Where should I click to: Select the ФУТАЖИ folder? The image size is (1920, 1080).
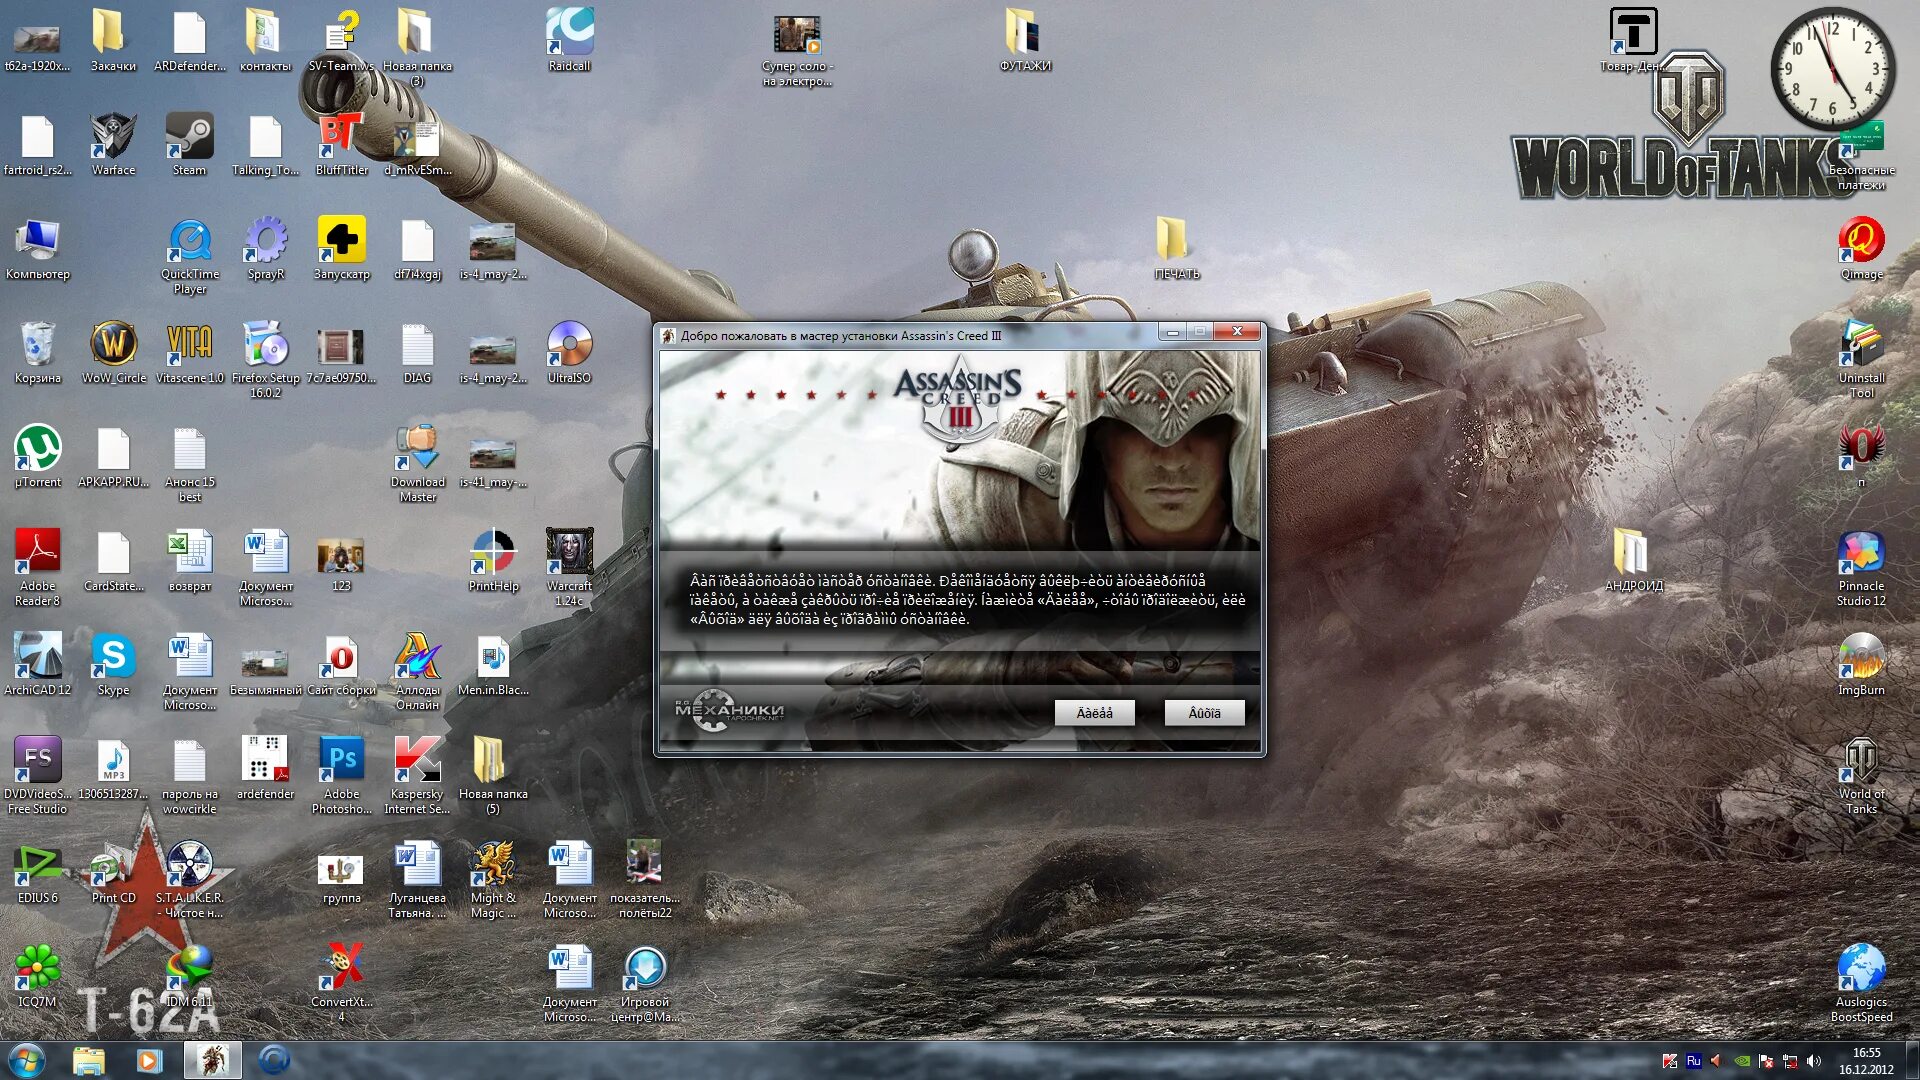(x=1025, y=40)
